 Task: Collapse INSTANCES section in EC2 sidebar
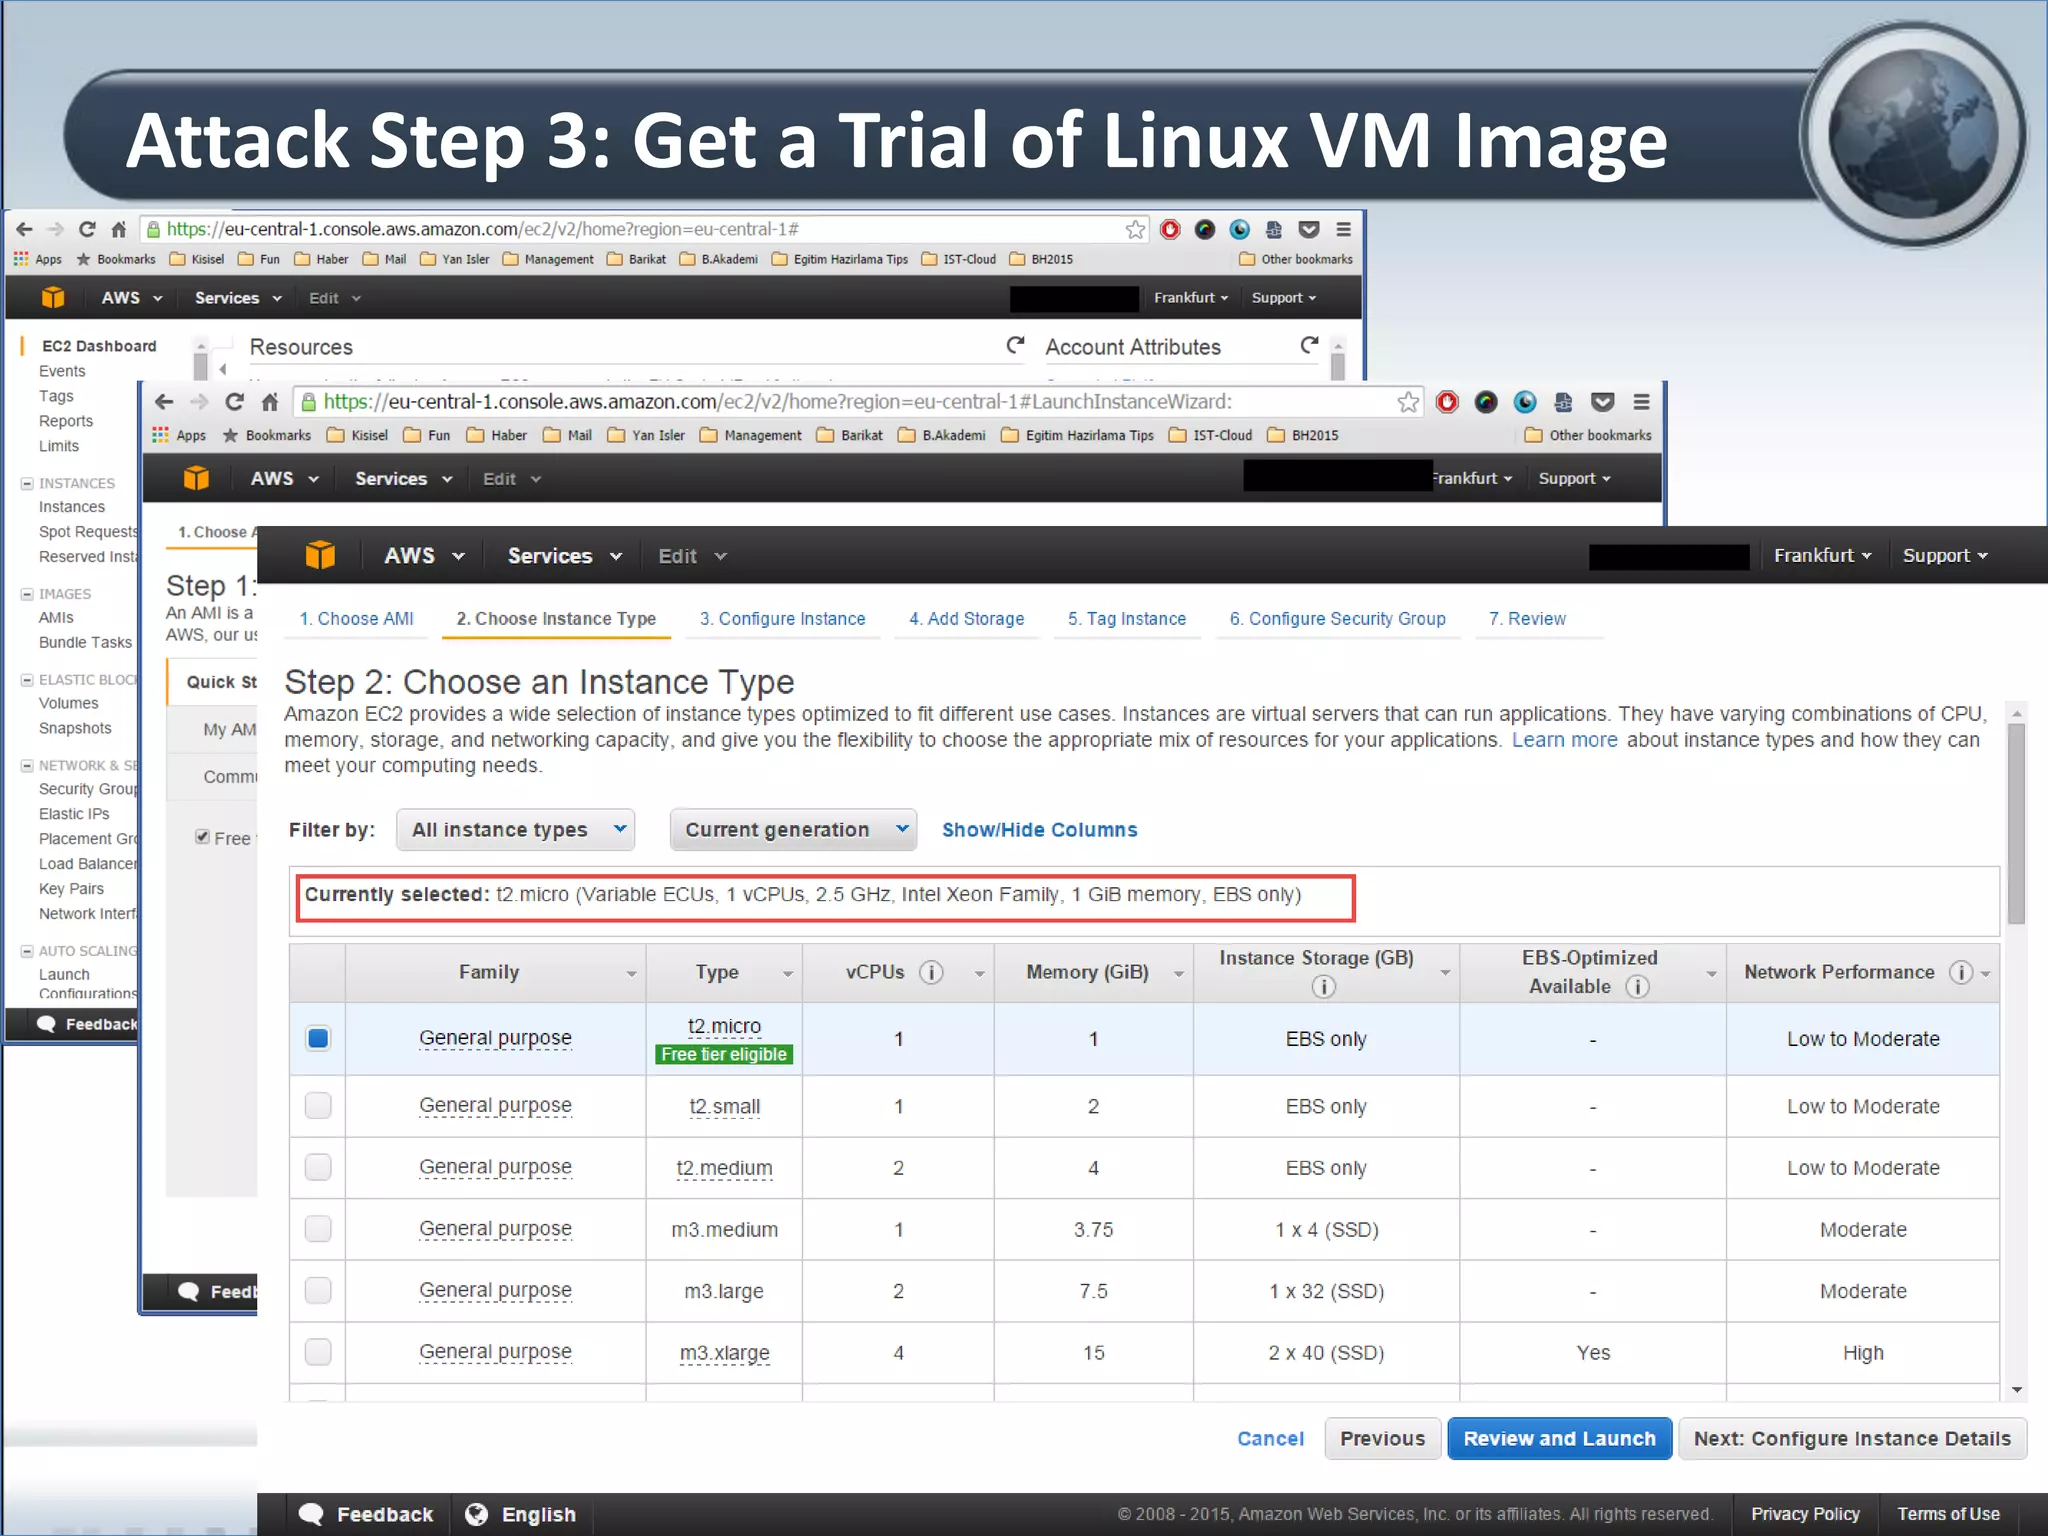tap(27, 483)
